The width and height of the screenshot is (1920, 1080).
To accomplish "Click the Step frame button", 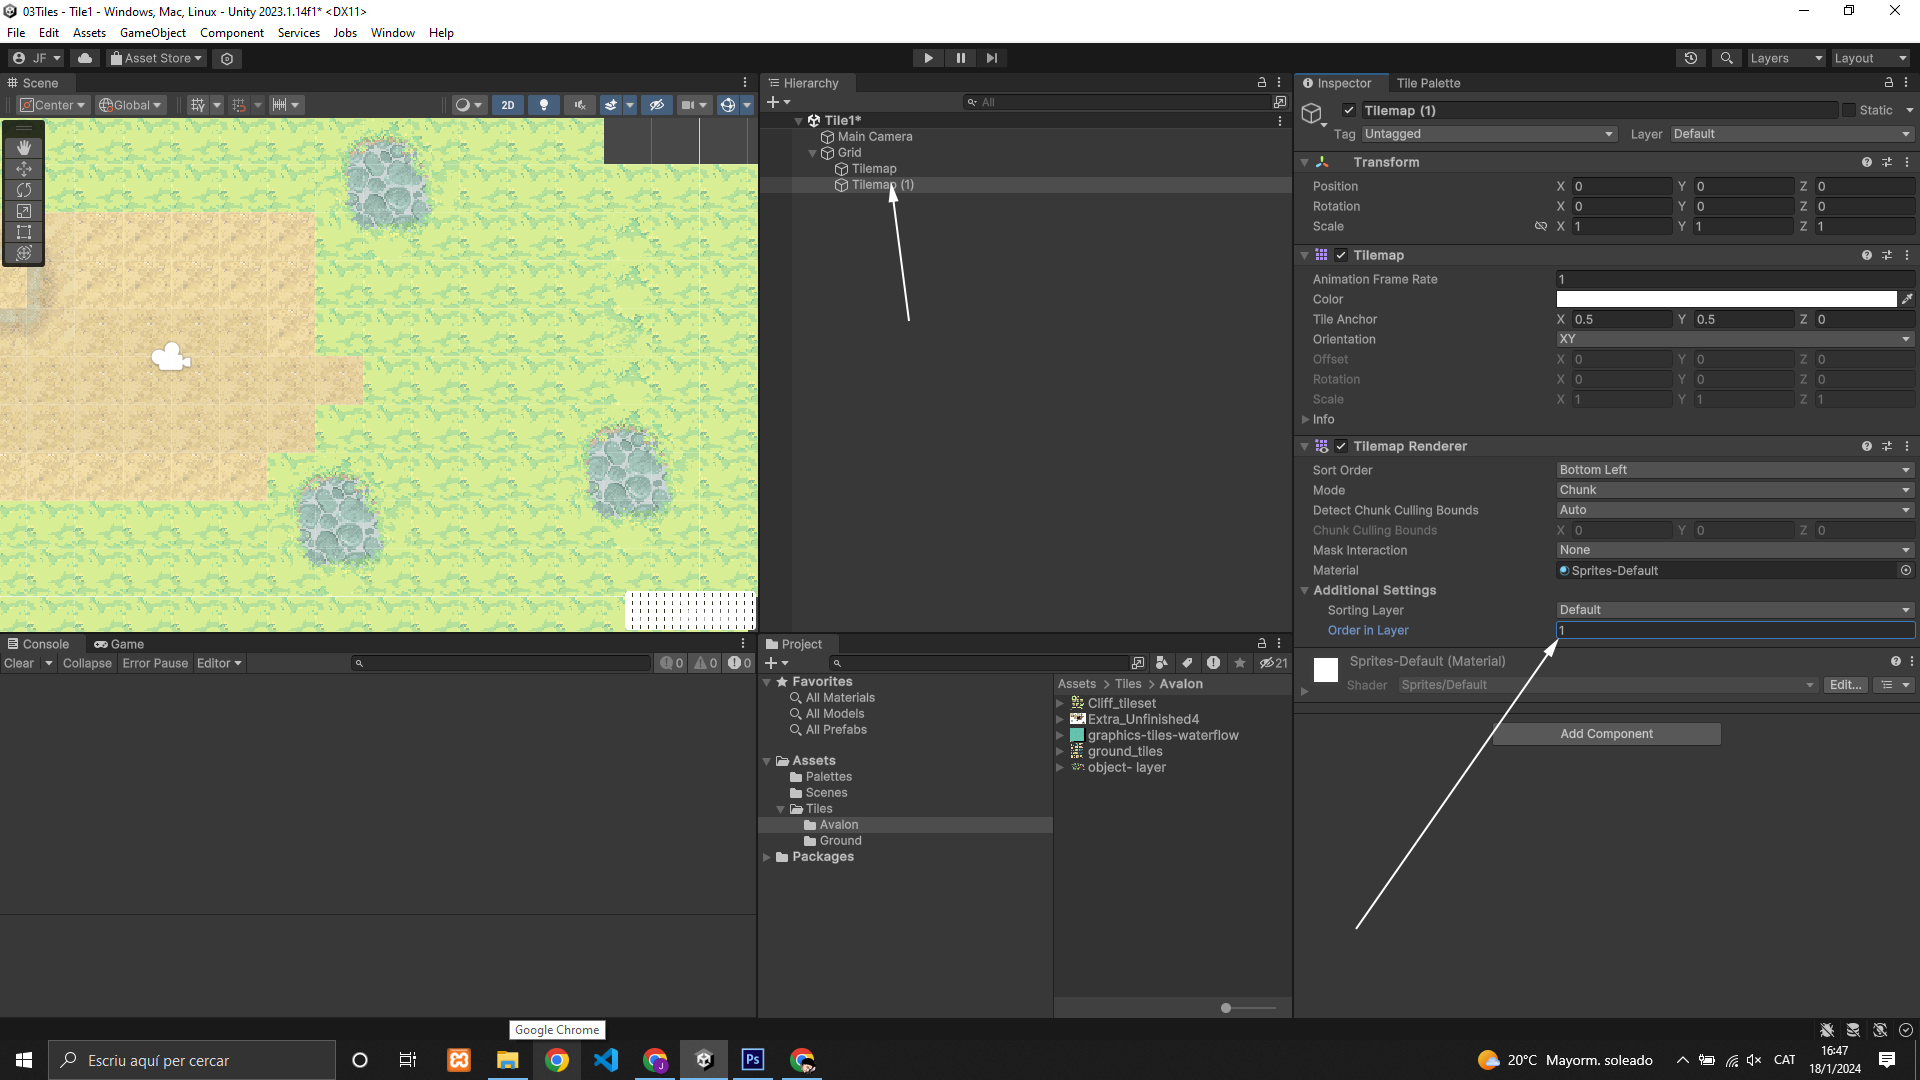I will point(992,58).
